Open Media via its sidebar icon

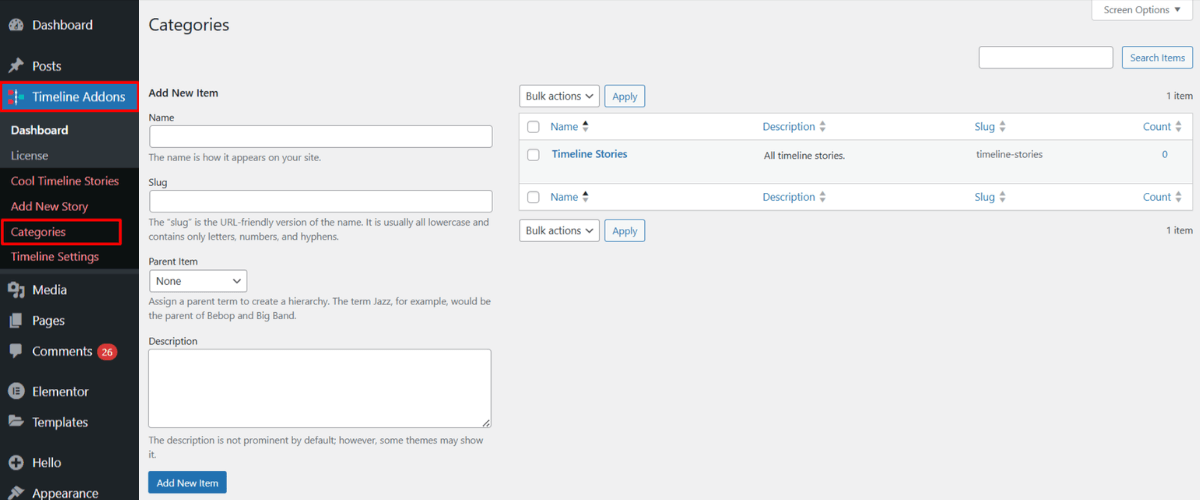pos(16,290)
